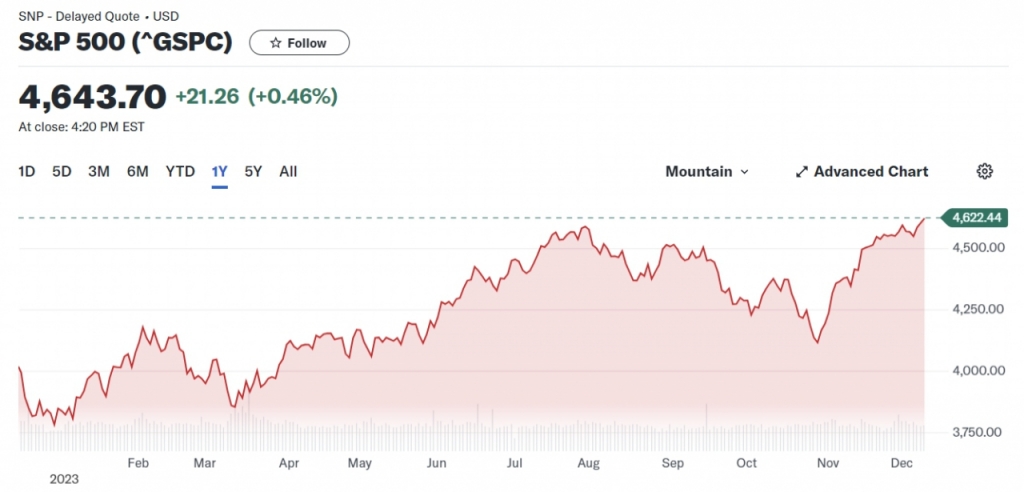1024x492 pixels.
Task: Select the All time range
Action: [x=288, y=171]
